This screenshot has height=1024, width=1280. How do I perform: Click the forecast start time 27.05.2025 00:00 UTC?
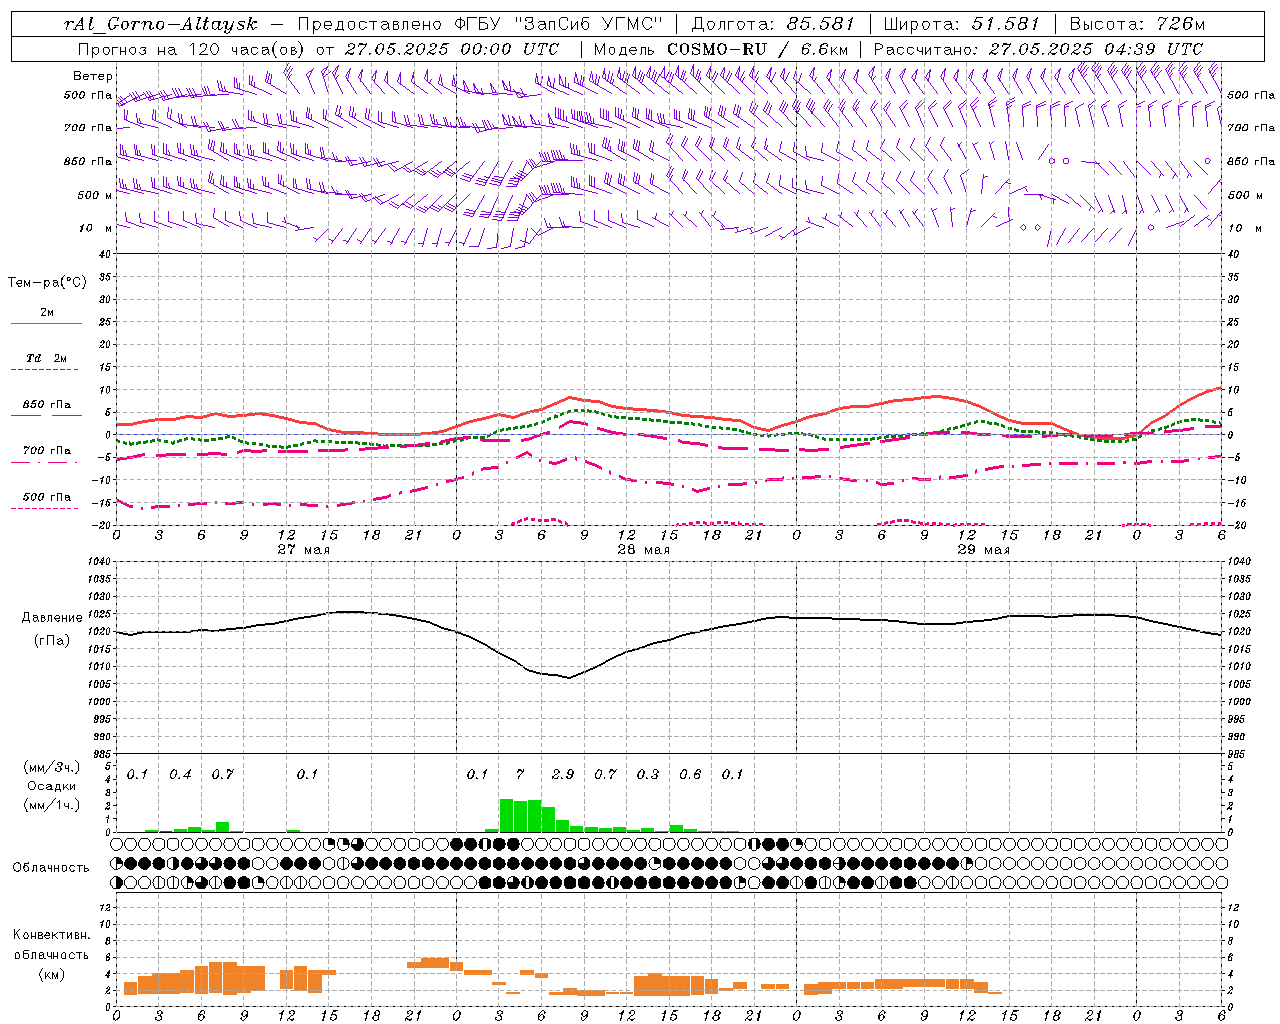tap(452, 49)
